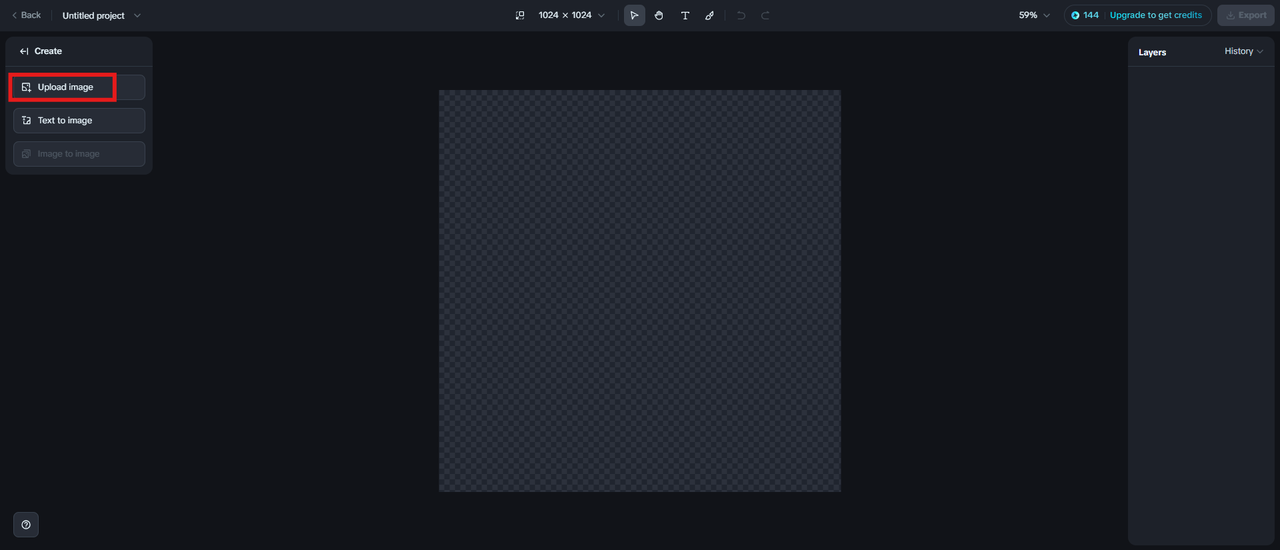Screen dimensions: 1280x550
Task: Click Upgrade to get credits
Action: pos(1156,15)
